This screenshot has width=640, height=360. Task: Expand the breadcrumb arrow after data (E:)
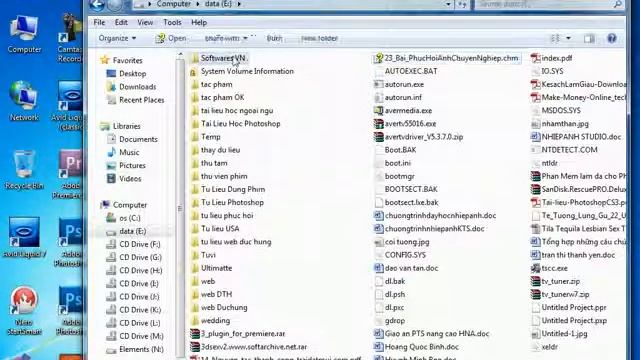[239, 4]
